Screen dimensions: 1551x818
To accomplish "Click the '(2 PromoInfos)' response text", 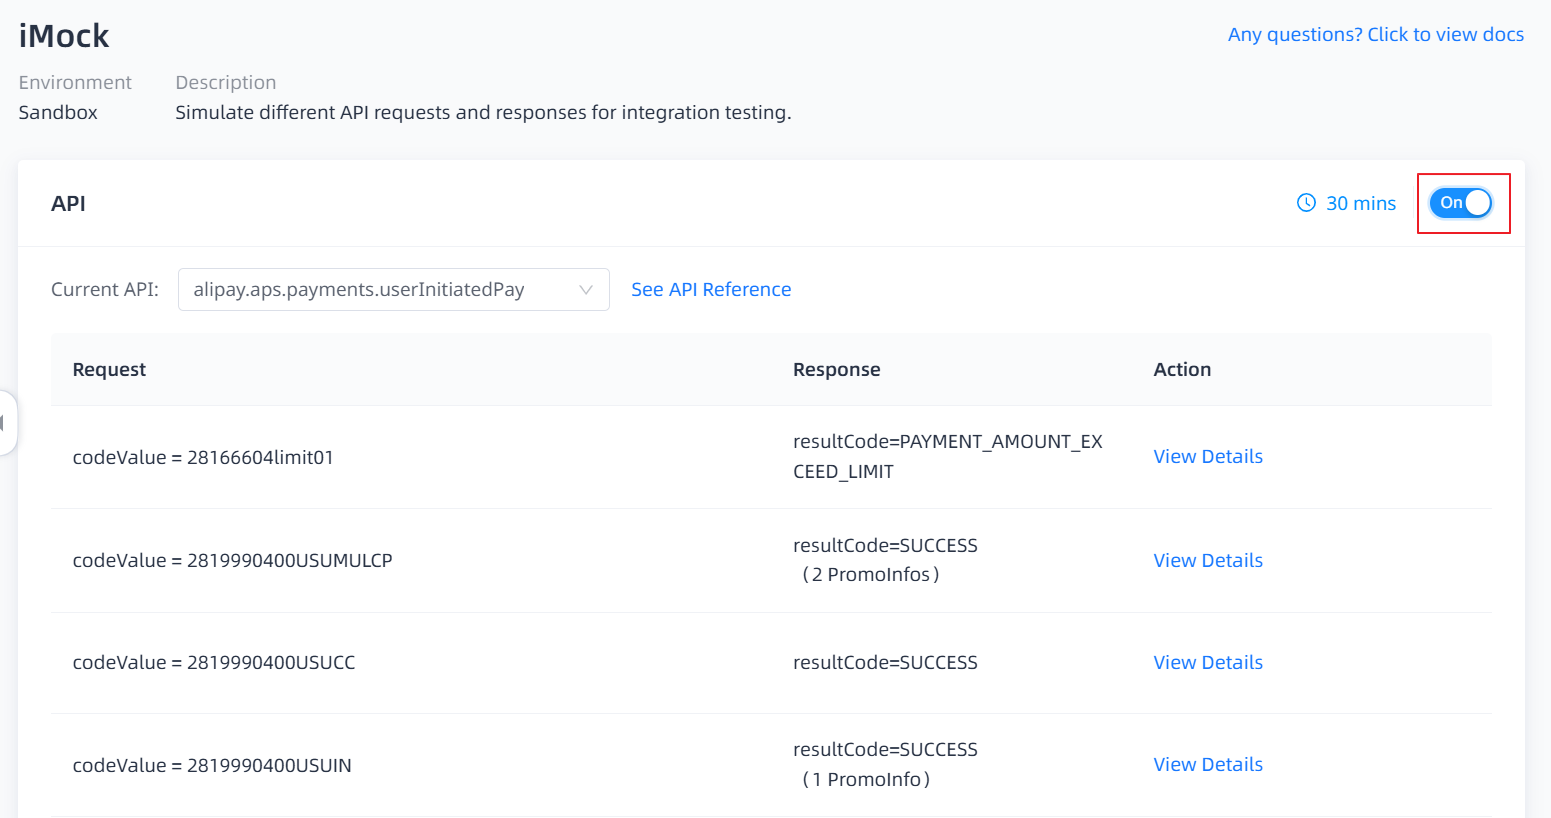I will (870, 575).
